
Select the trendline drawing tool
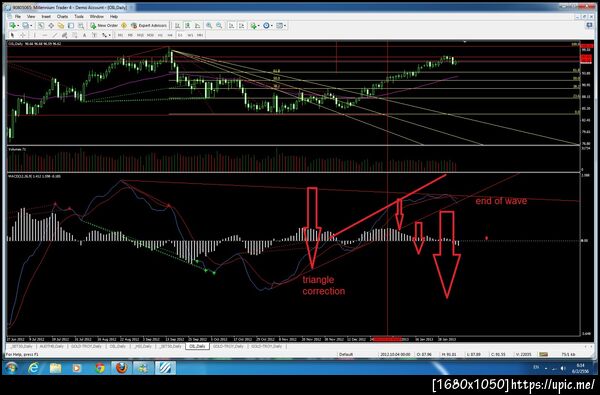click(x=54, y=35)
